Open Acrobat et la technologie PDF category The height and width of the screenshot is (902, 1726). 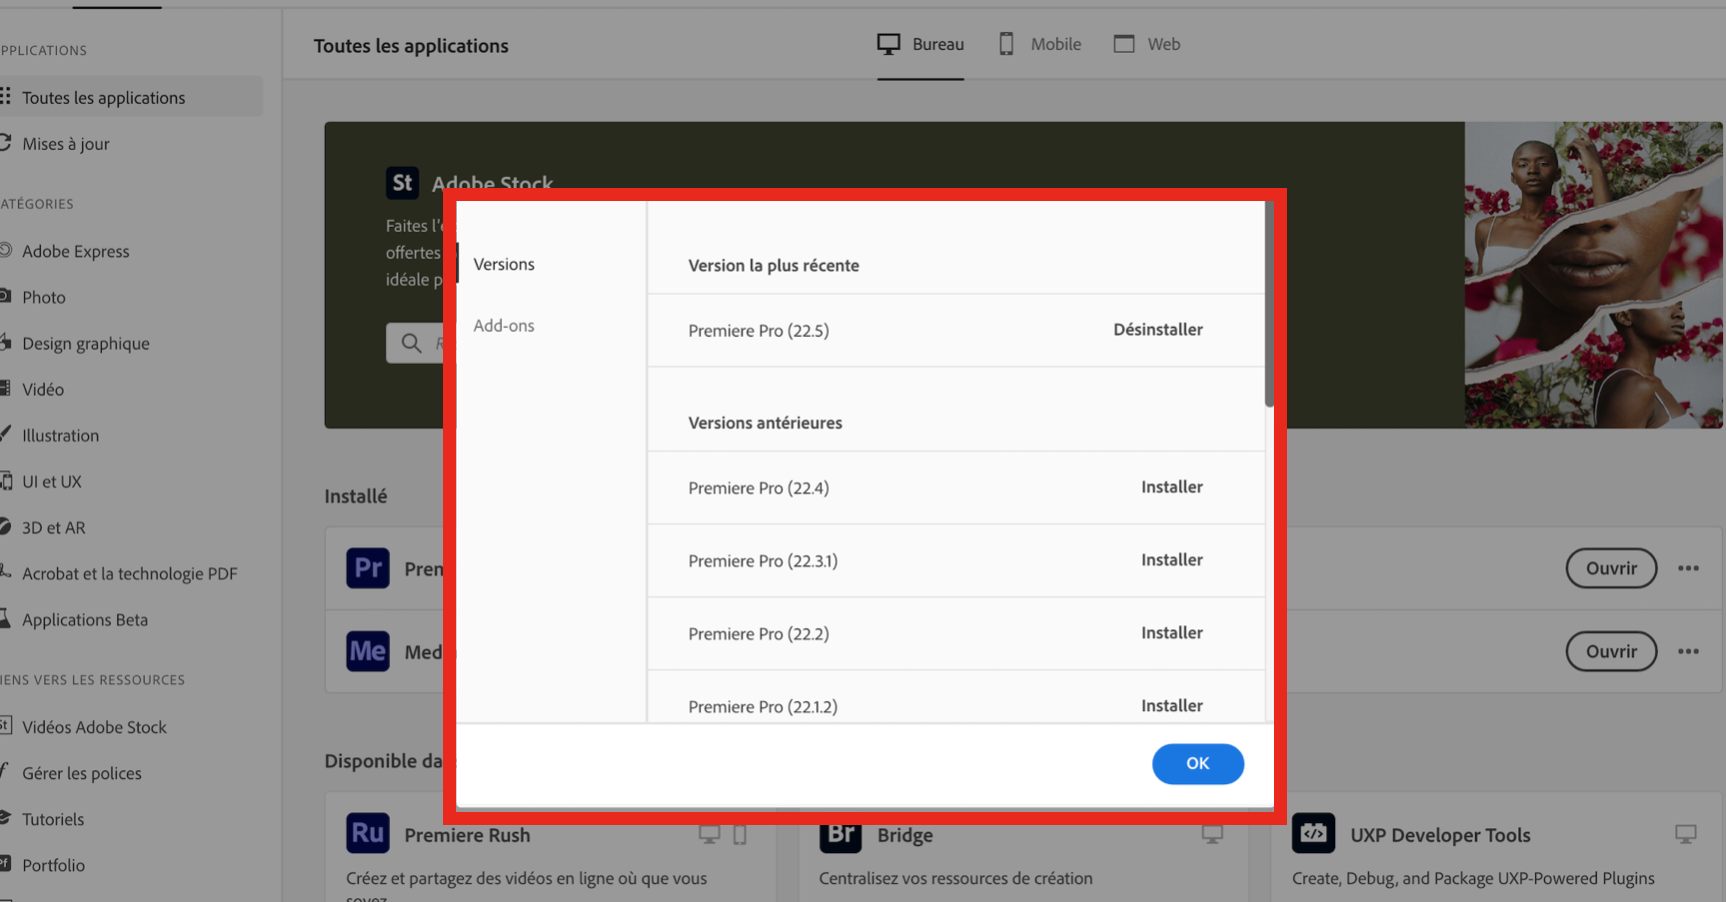click(129, 573)
